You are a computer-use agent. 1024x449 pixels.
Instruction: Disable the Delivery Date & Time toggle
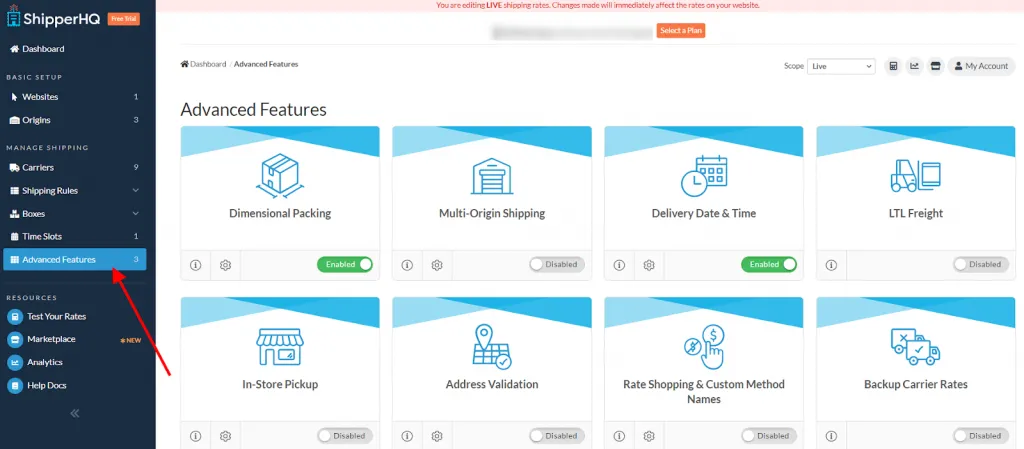pos(769,264)
